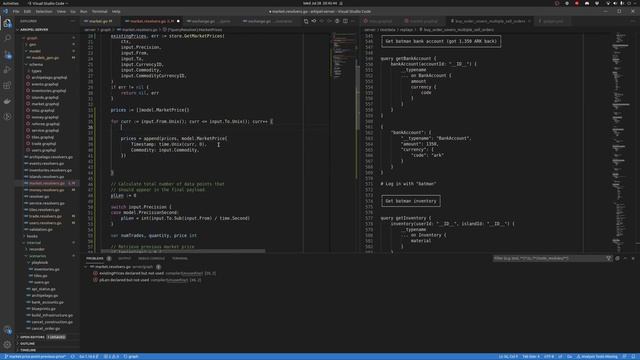Image resolution: width=640 pixels, height=360 pixels.
Task: Click the git sync icon in status bar
Action: click(73, 357)
